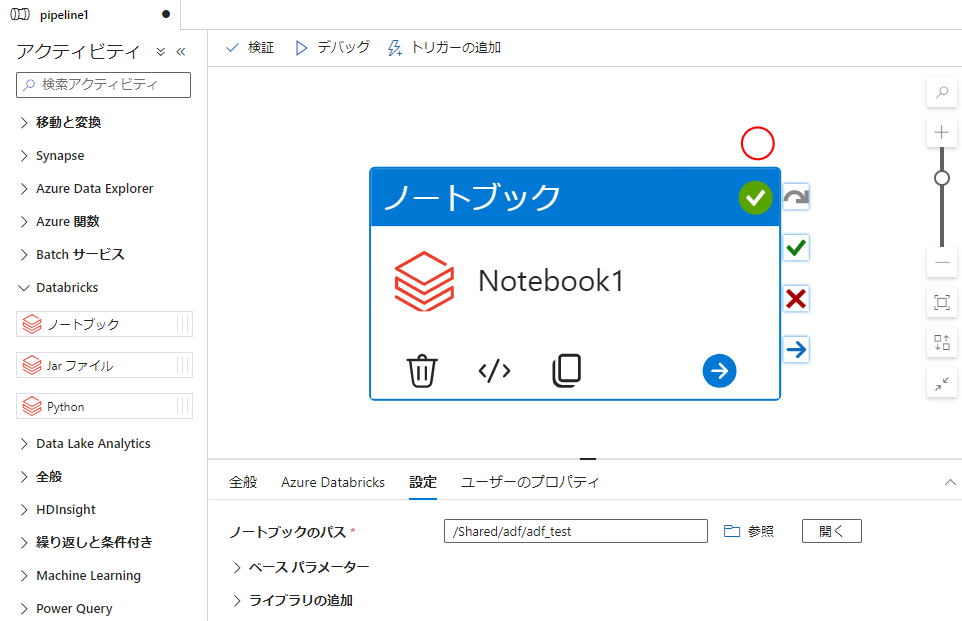View Notebook1 source code icon

(494, 371)
